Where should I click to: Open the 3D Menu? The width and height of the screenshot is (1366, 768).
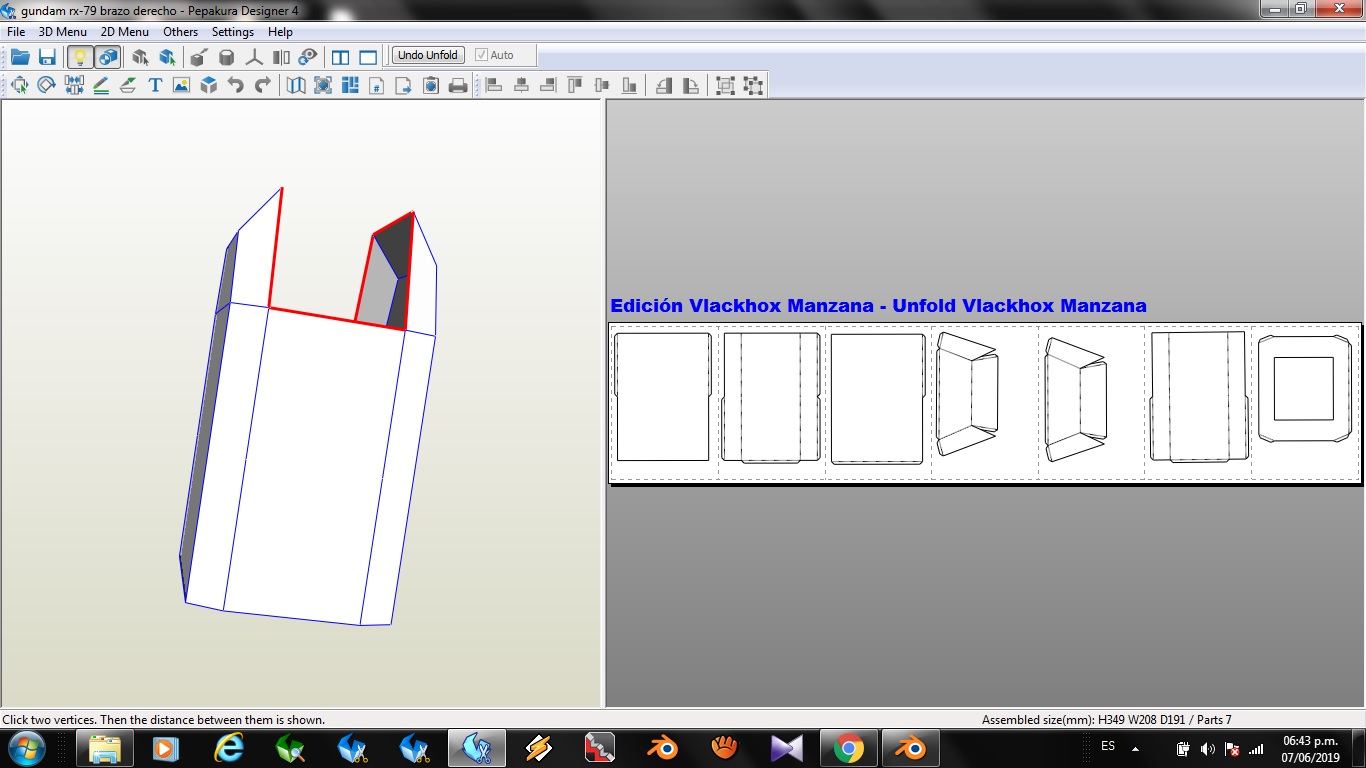point(62,32)
